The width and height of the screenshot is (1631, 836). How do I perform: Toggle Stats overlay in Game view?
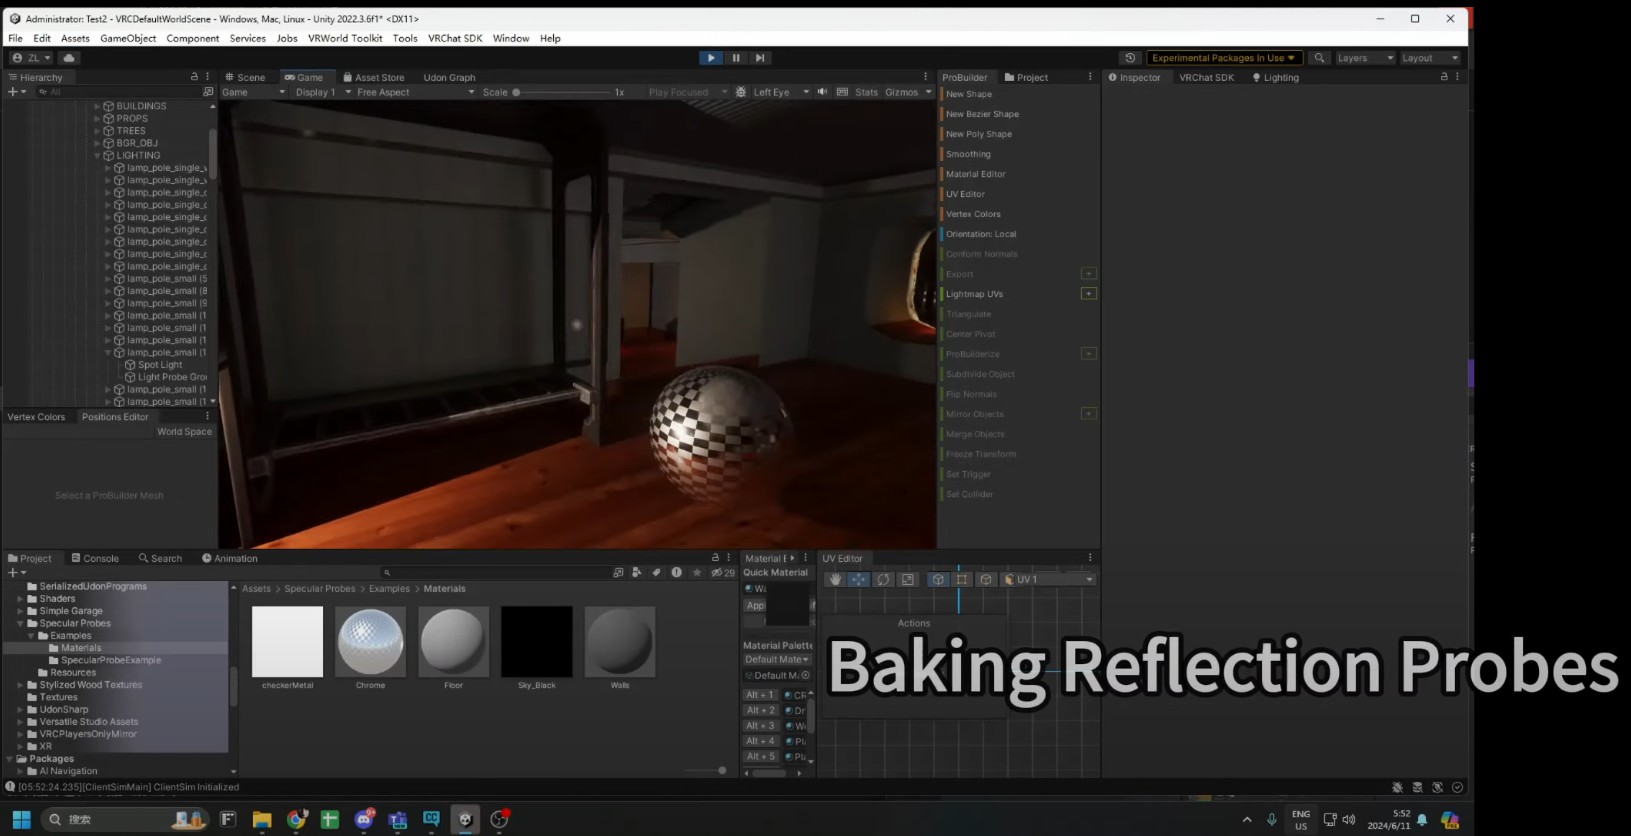tap(866, 92)
